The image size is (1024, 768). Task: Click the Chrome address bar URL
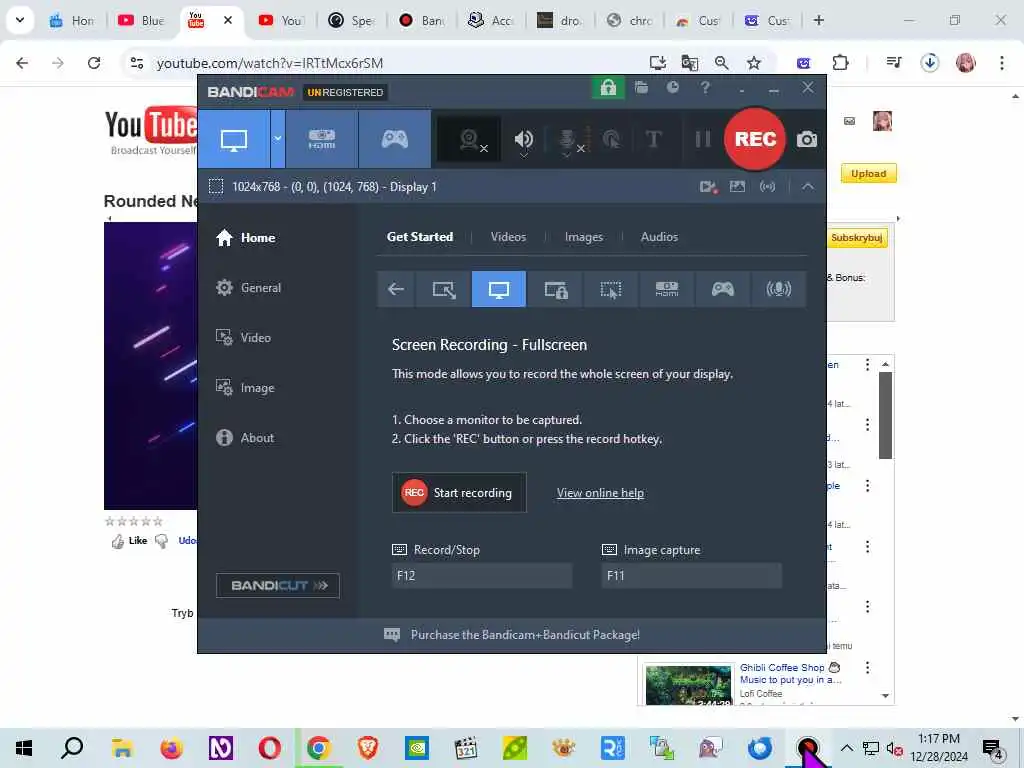[x=270, y=63]
